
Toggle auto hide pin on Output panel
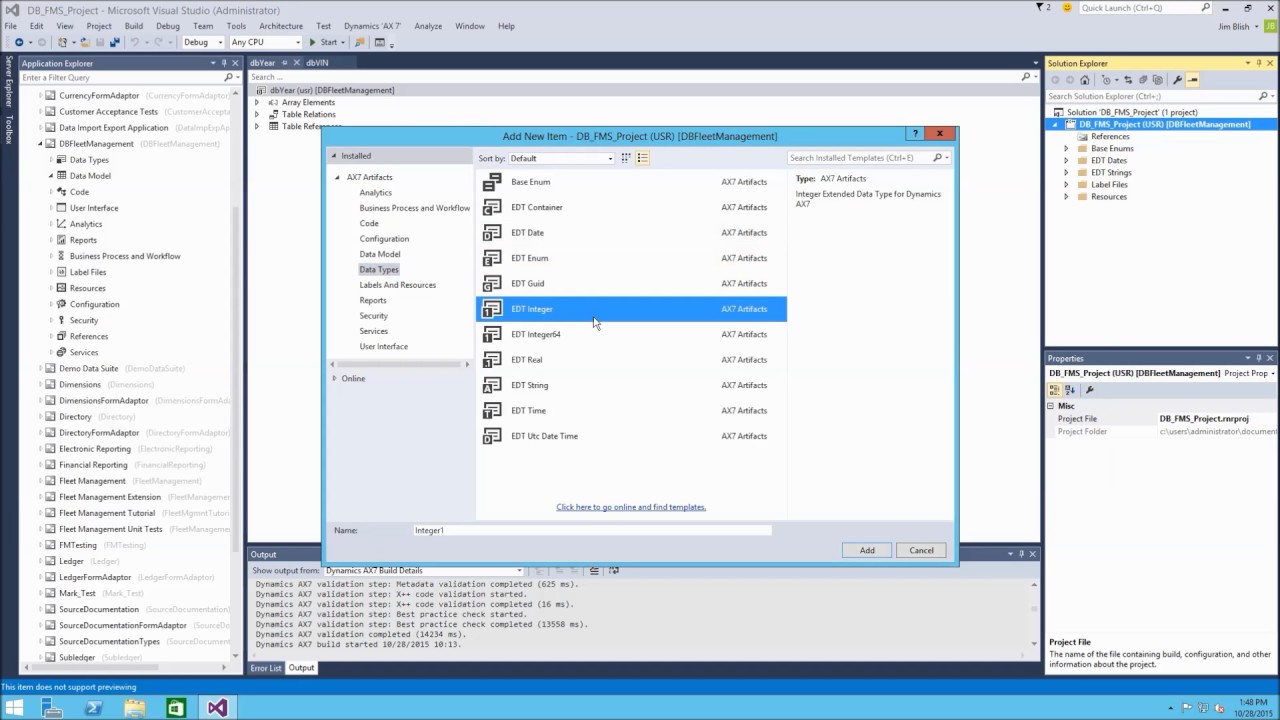tap(1021, 554)
